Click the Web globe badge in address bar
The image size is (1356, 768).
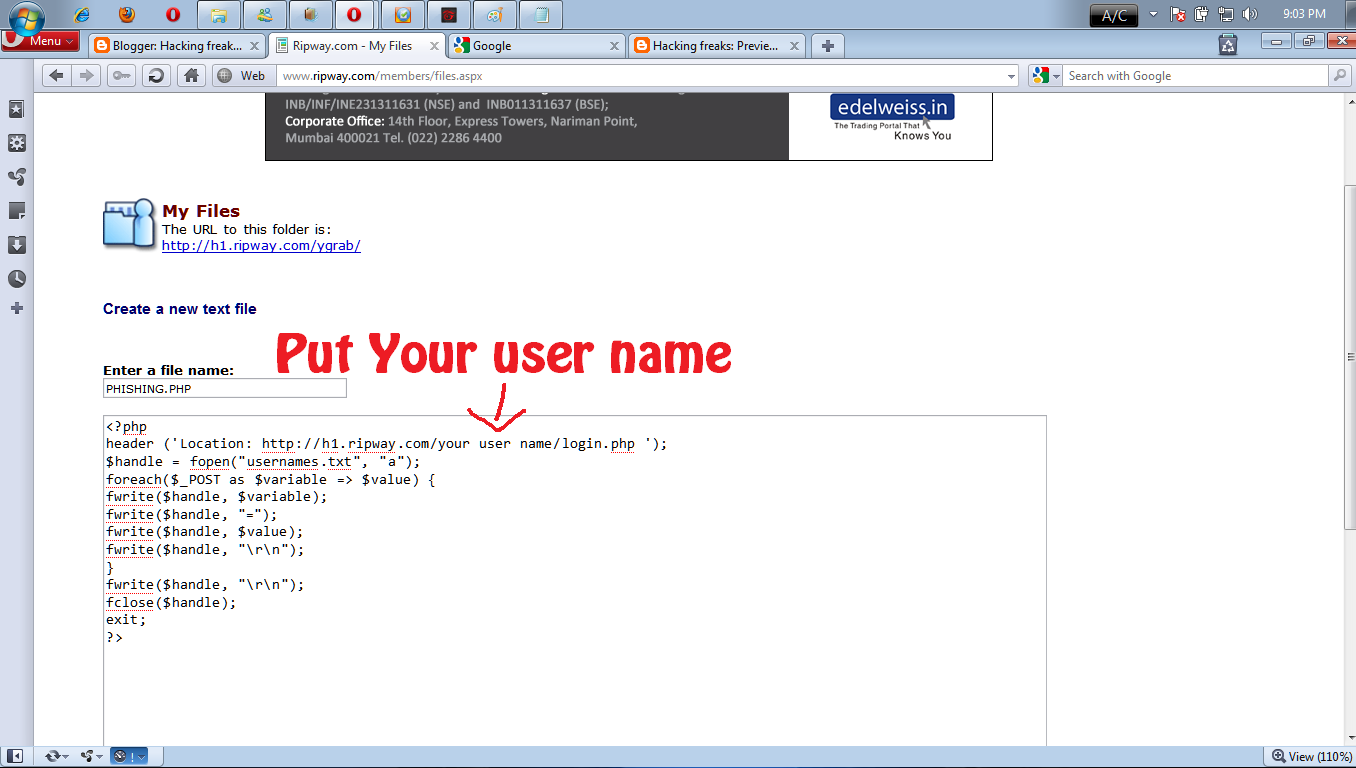pos(242,76)
